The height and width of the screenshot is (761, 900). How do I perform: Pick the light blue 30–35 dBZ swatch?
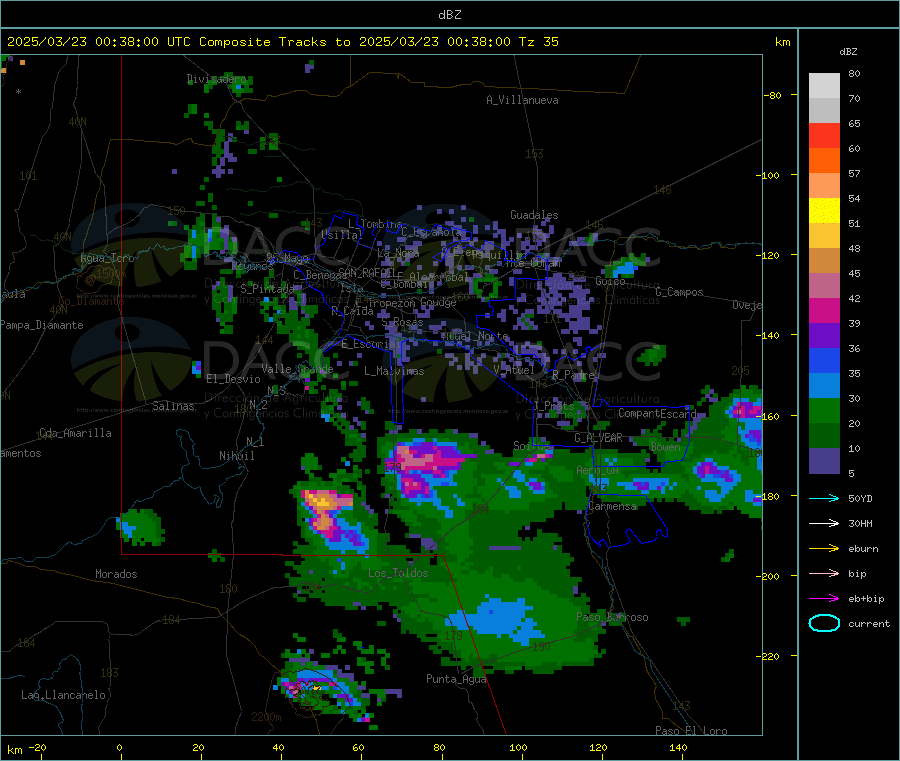824,386
